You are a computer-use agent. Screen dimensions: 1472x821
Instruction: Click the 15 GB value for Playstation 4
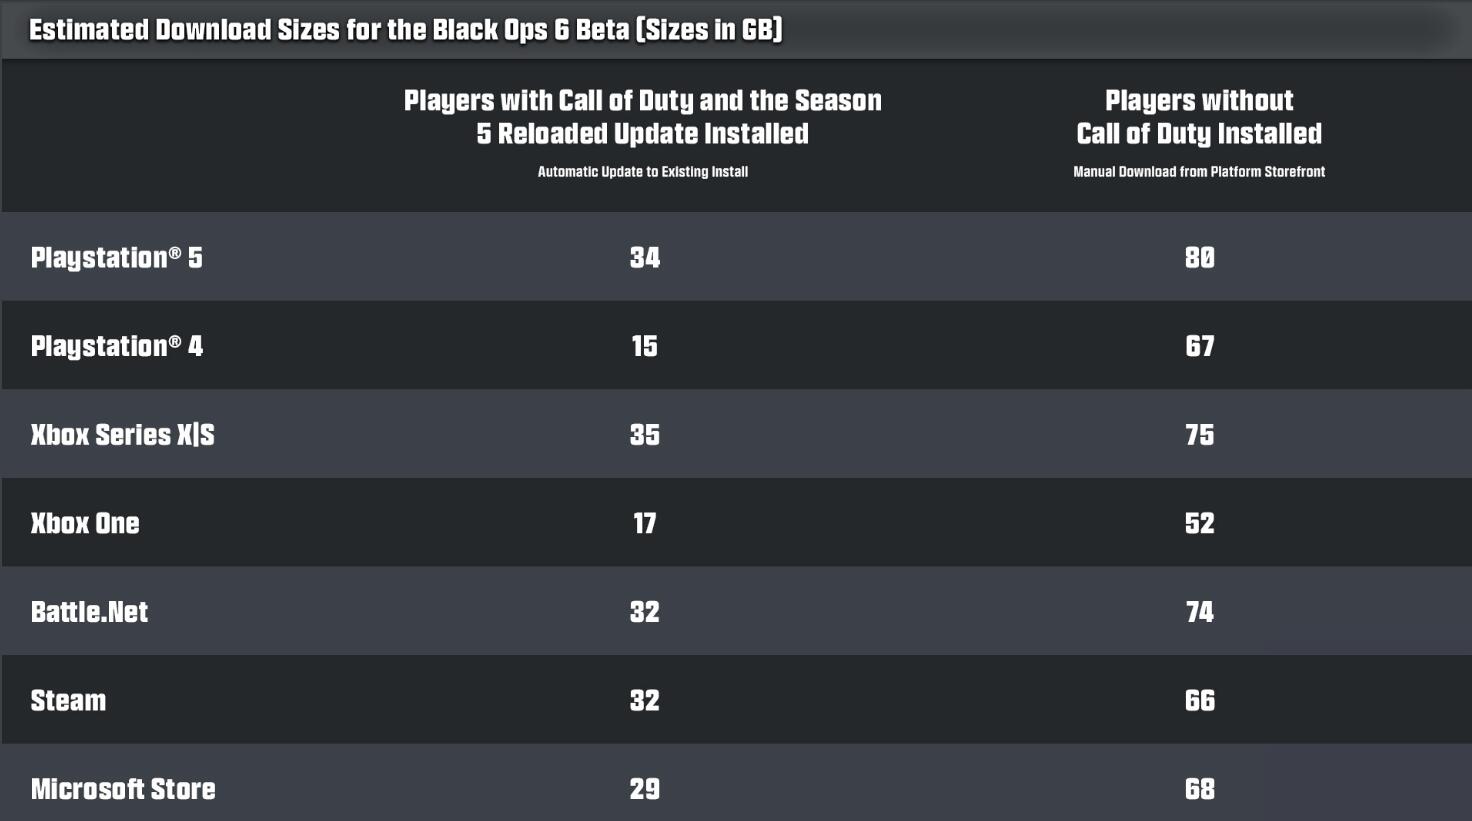[x=645, y=346]
